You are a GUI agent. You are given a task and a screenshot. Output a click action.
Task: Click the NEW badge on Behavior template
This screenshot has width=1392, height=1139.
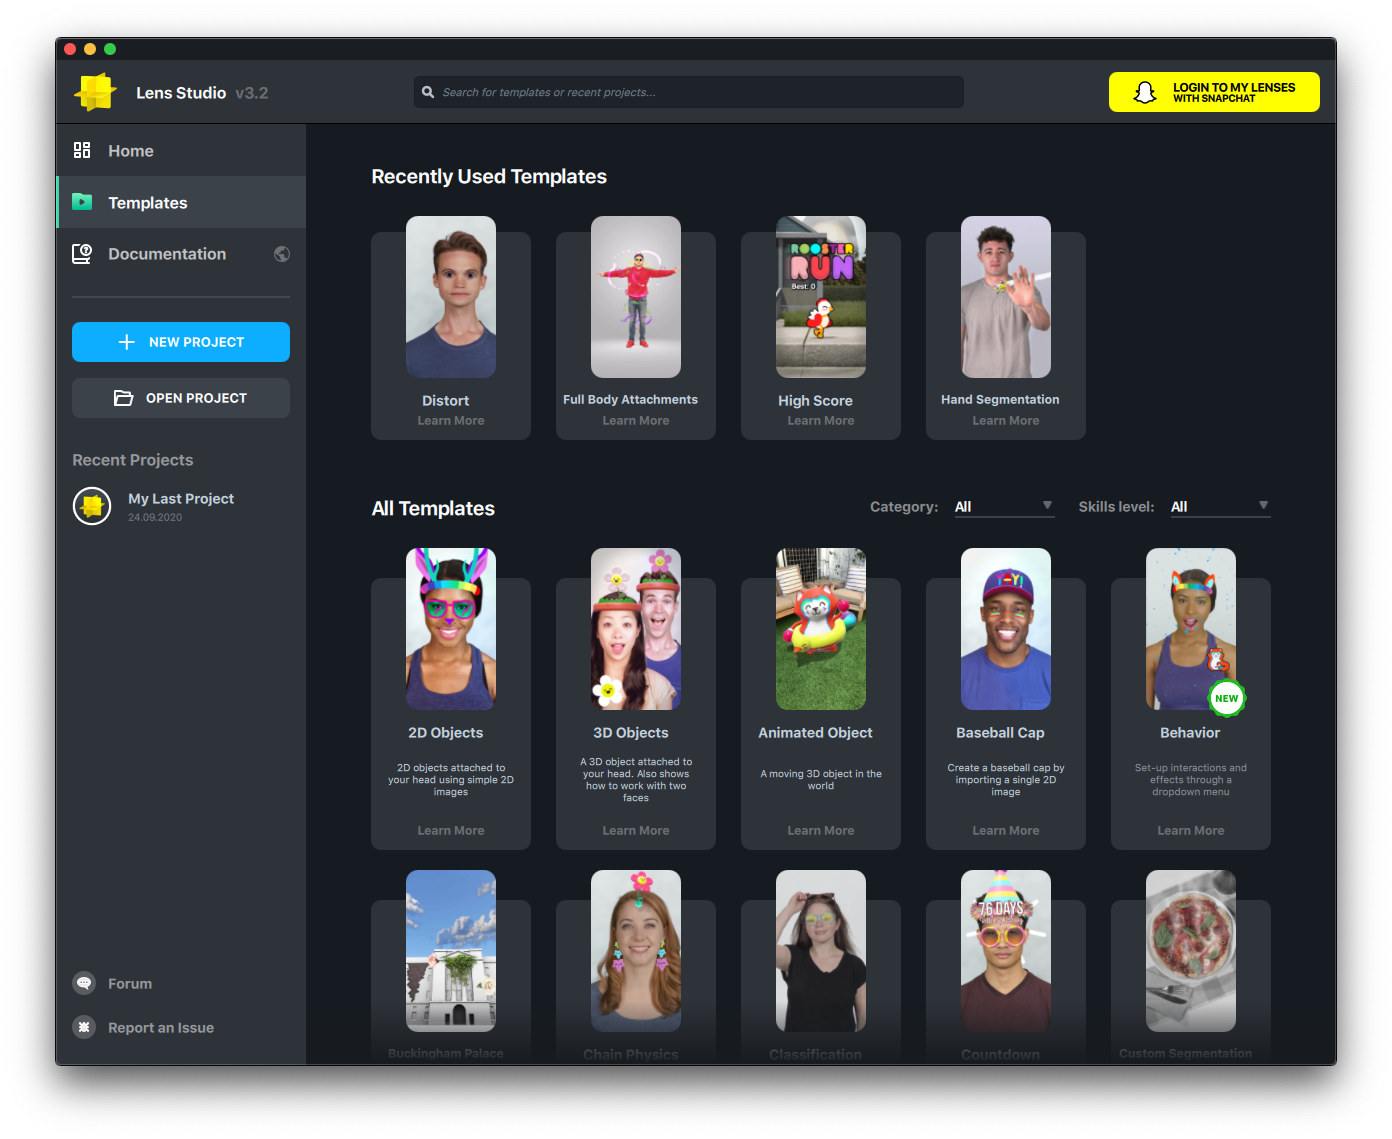point(1226,698)
